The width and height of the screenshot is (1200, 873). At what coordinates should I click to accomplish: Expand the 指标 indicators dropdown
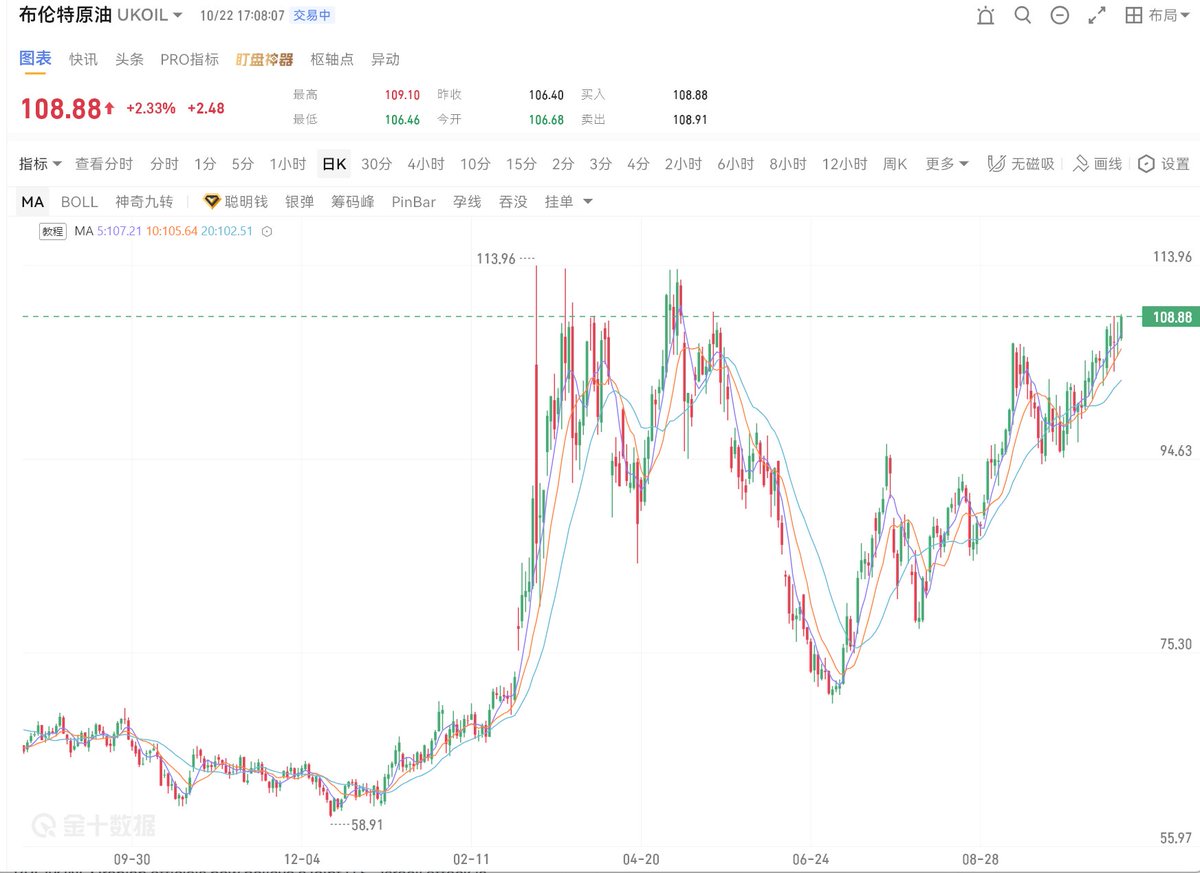click(x=57, y=164)
